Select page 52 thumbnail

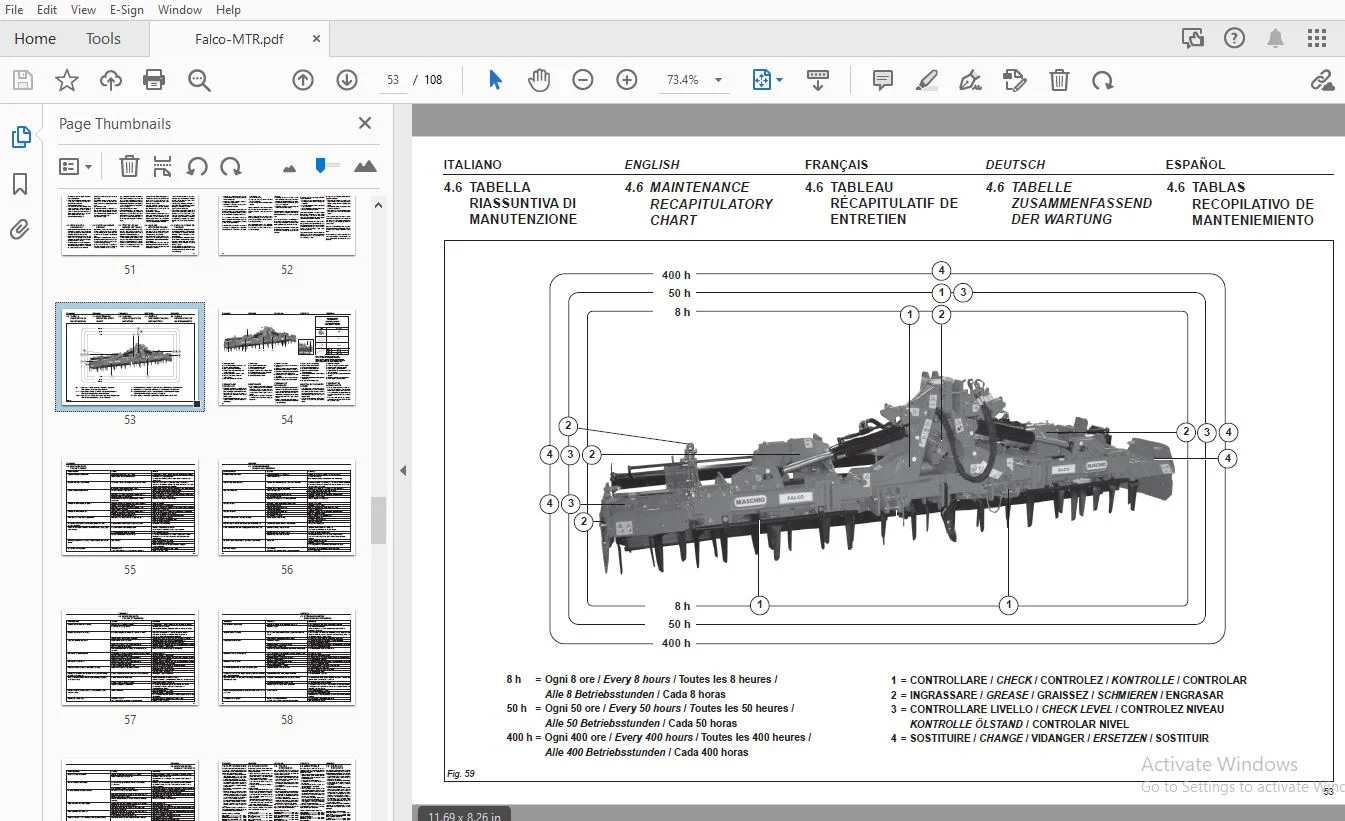click(287, 225)
